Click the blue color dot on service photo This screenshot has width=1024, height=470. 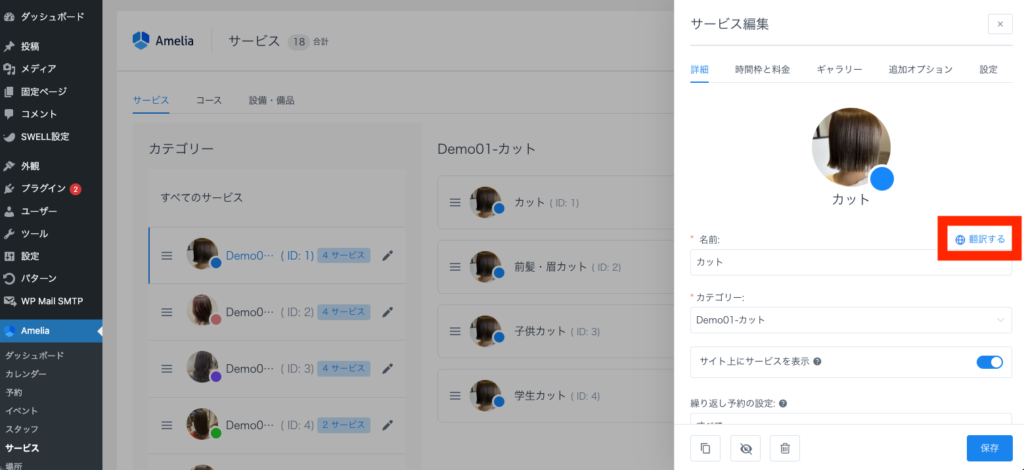881,179
